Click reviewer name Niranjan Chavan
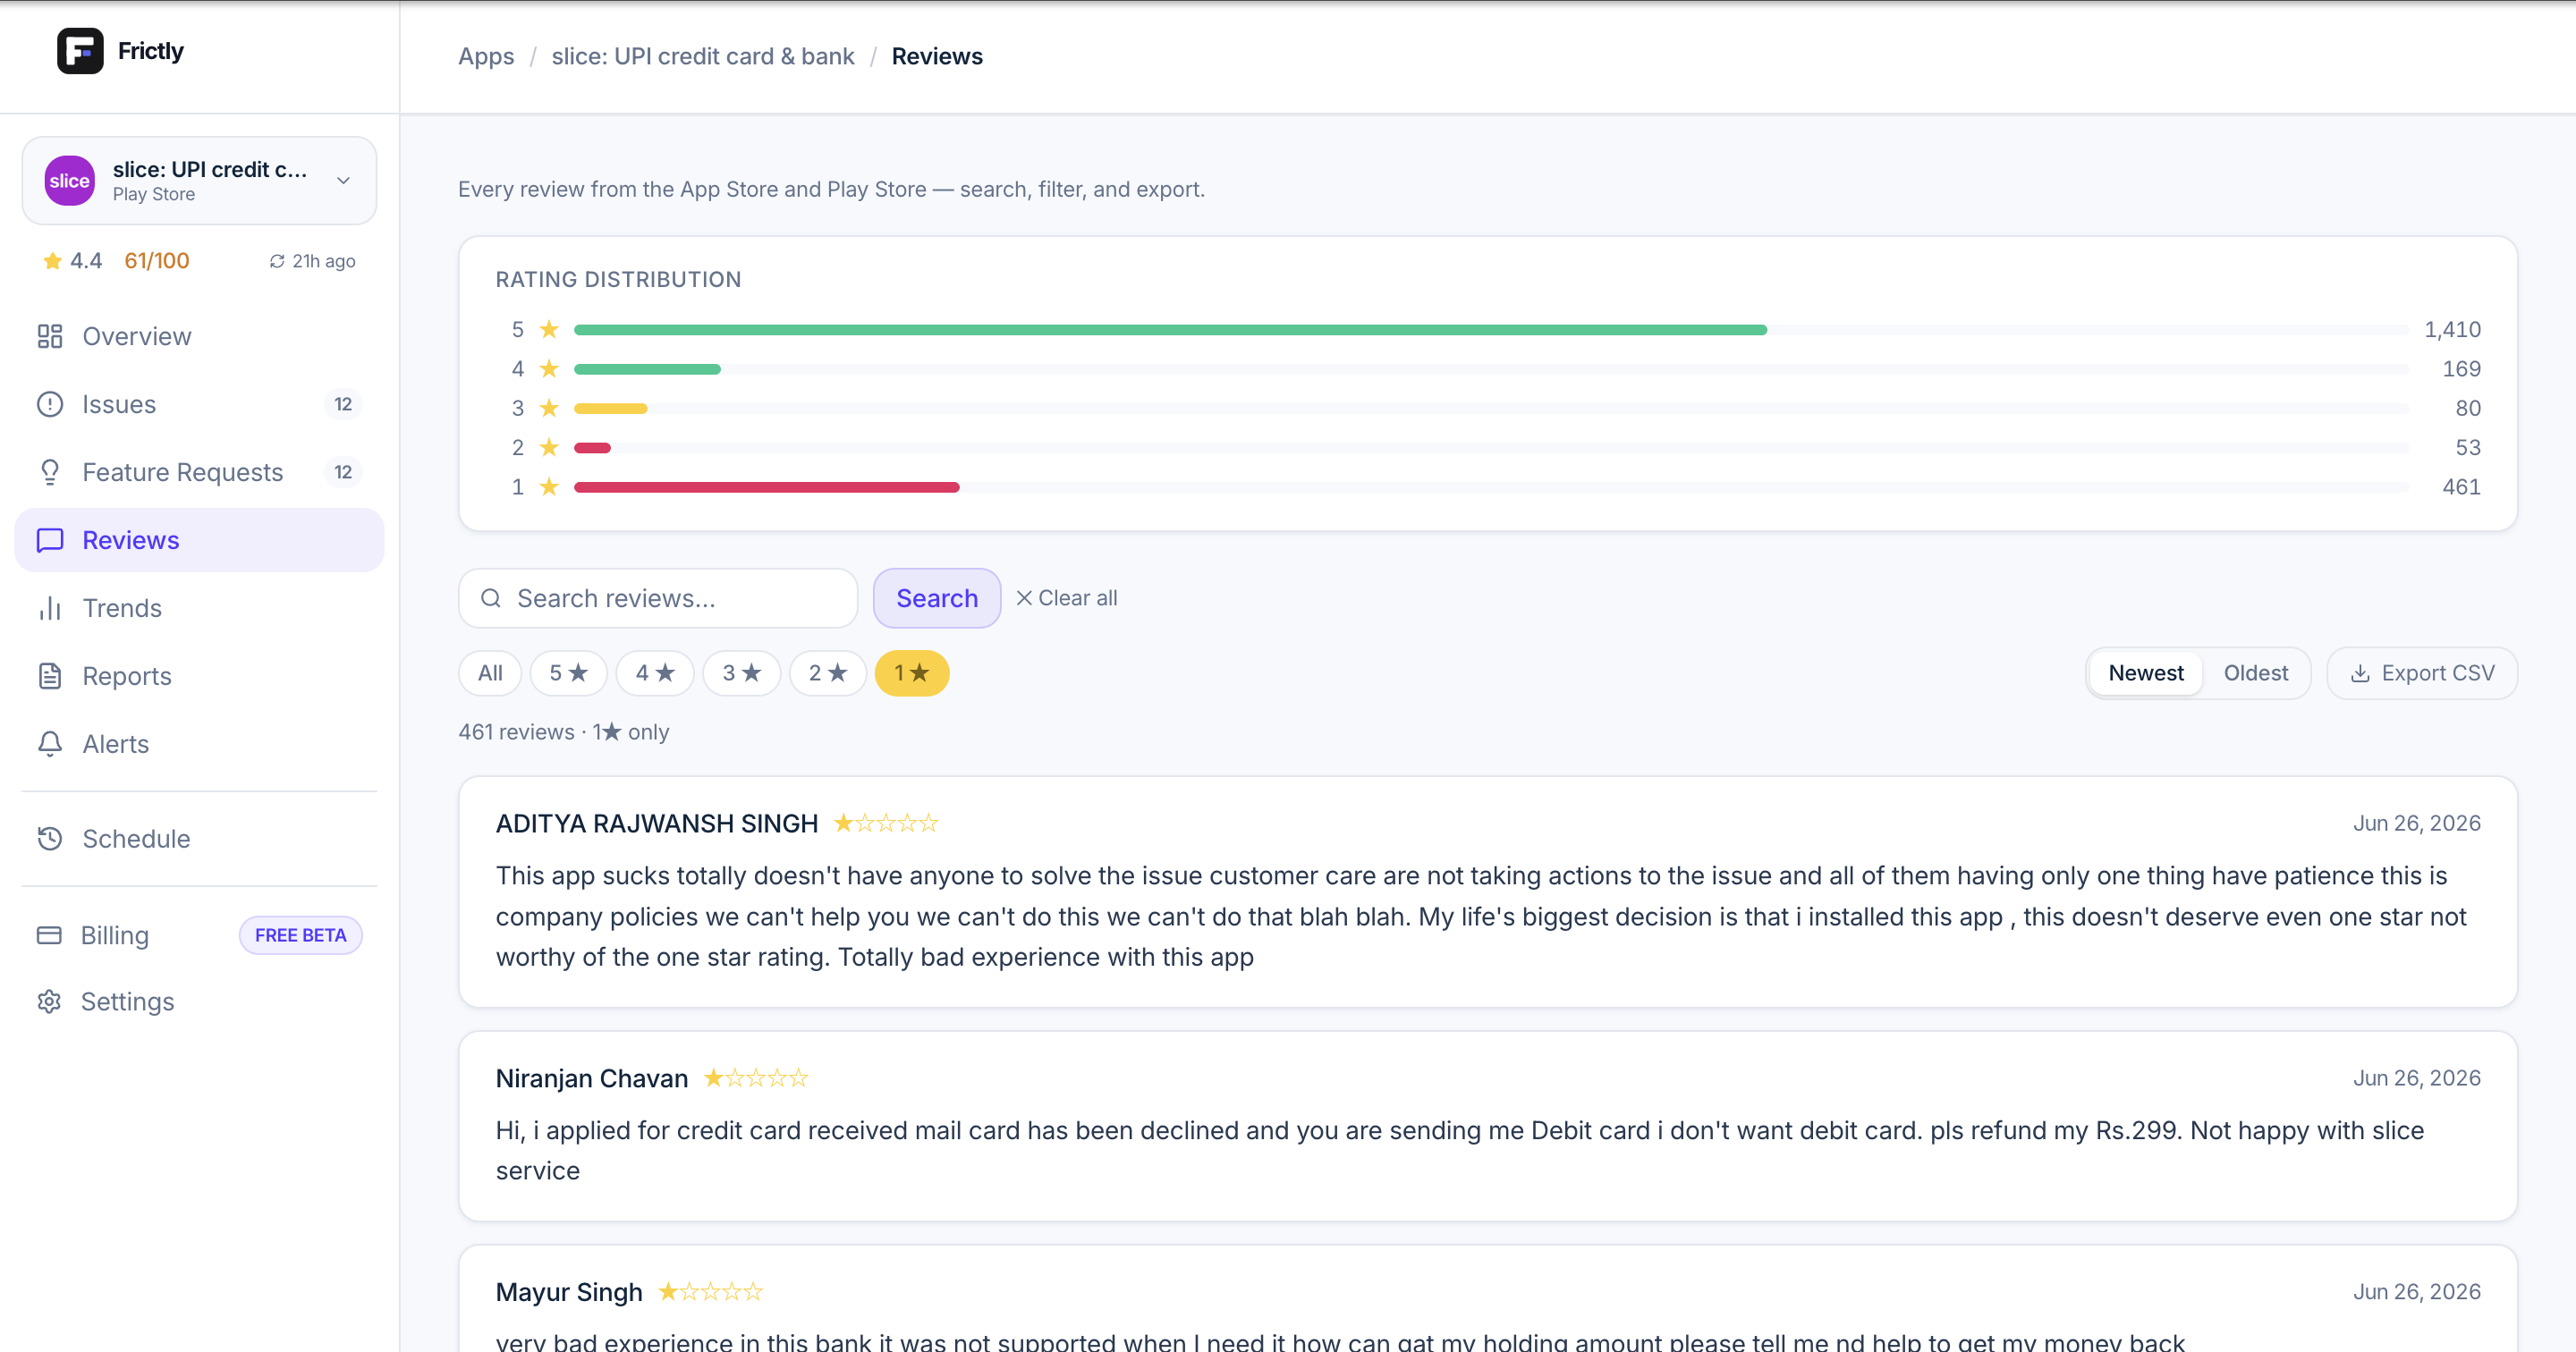Viewport: 2576px width, 1352px height. pos(592,1078)
